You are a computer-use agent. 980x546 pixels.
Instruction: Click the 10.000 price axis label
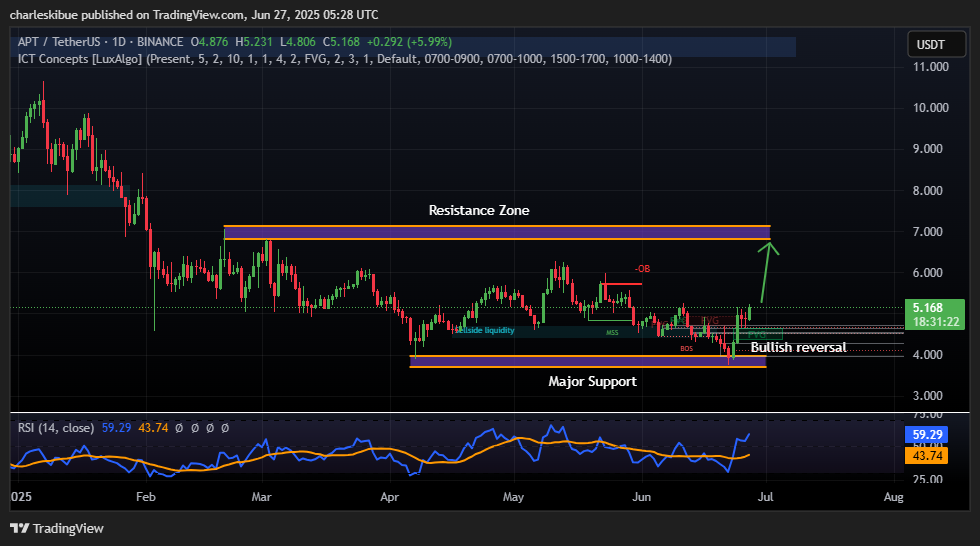pyautogui.click(x=930, y=107)
